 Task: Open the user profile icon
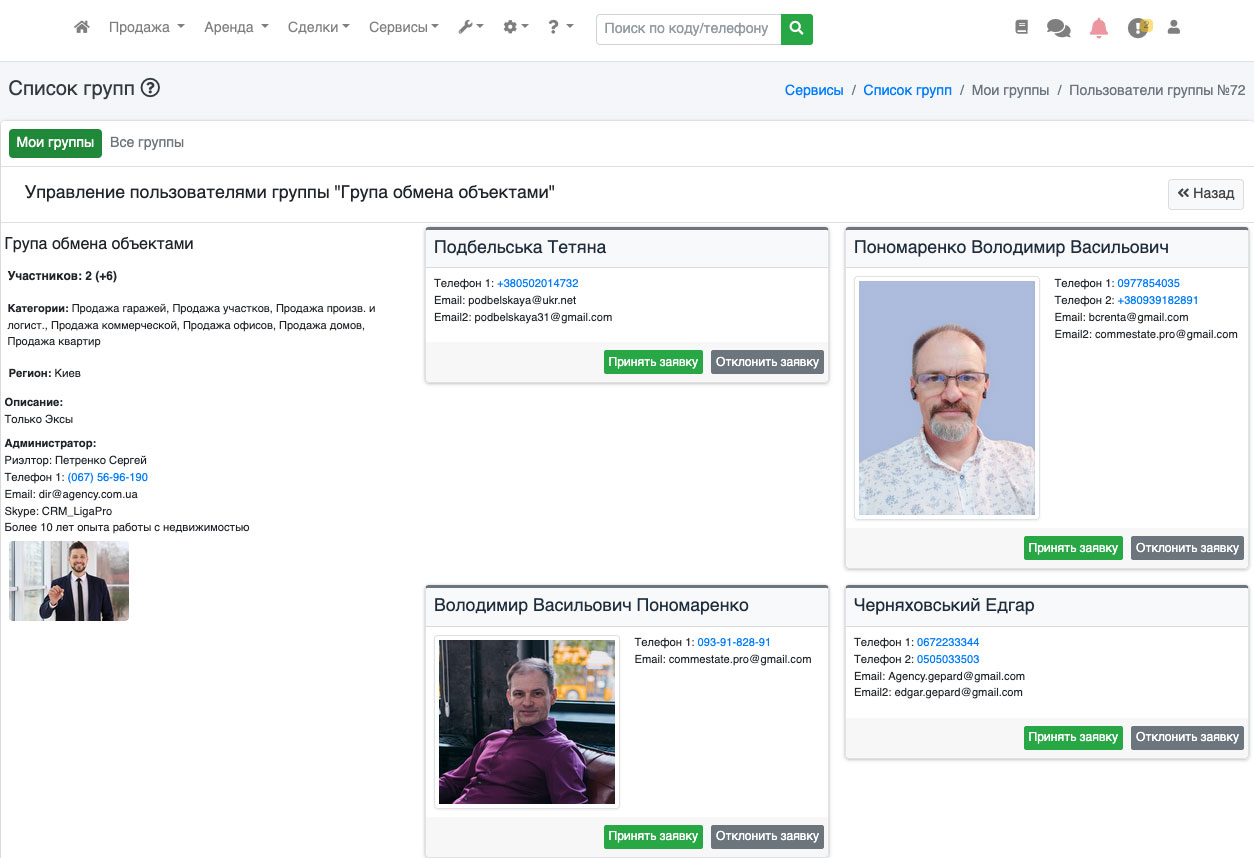click(1174, 28)
